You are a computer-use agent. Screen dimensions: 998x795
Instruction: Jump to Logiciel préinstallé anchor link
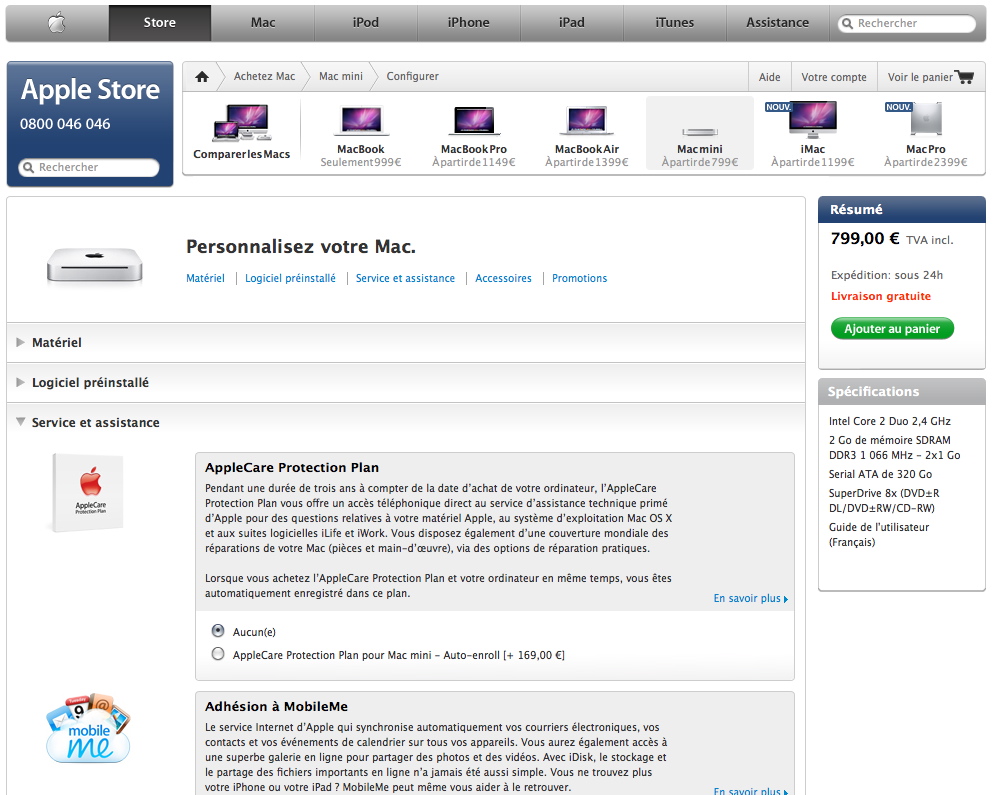[x=290, y=278]
